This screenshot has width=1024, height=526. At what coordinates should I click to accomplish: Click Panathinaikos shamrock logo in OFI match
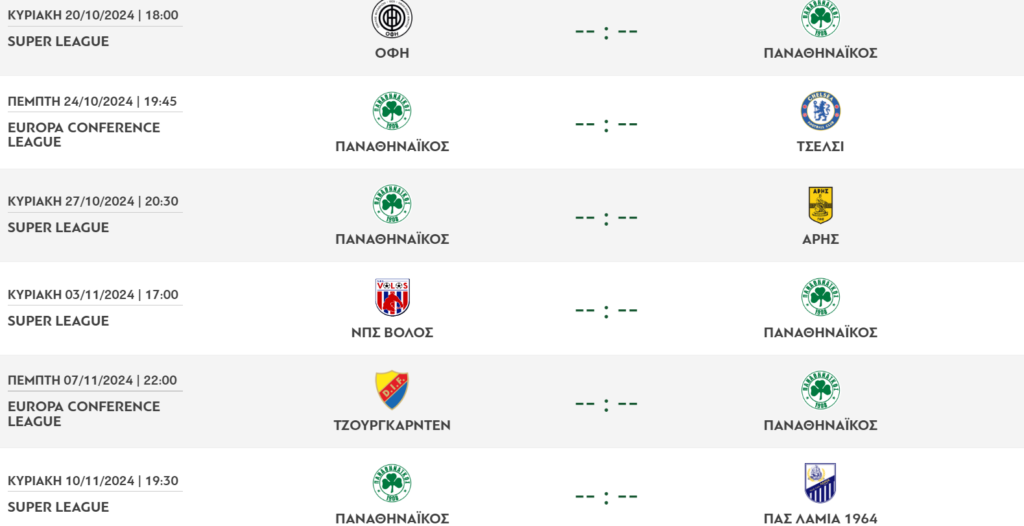tap(820, 19)
